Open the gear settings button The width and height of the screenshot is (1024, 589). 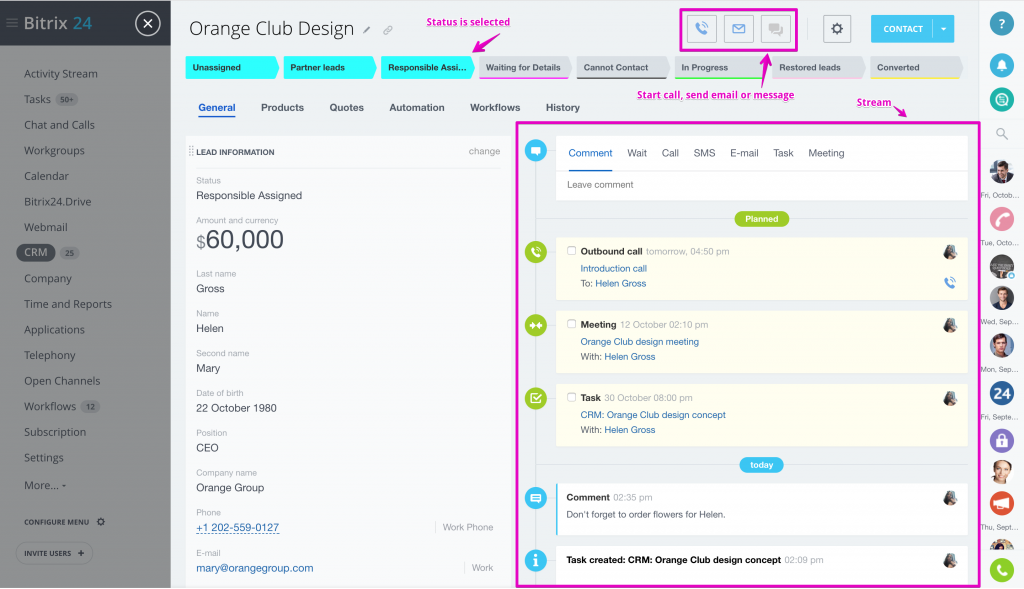(837, 29)
